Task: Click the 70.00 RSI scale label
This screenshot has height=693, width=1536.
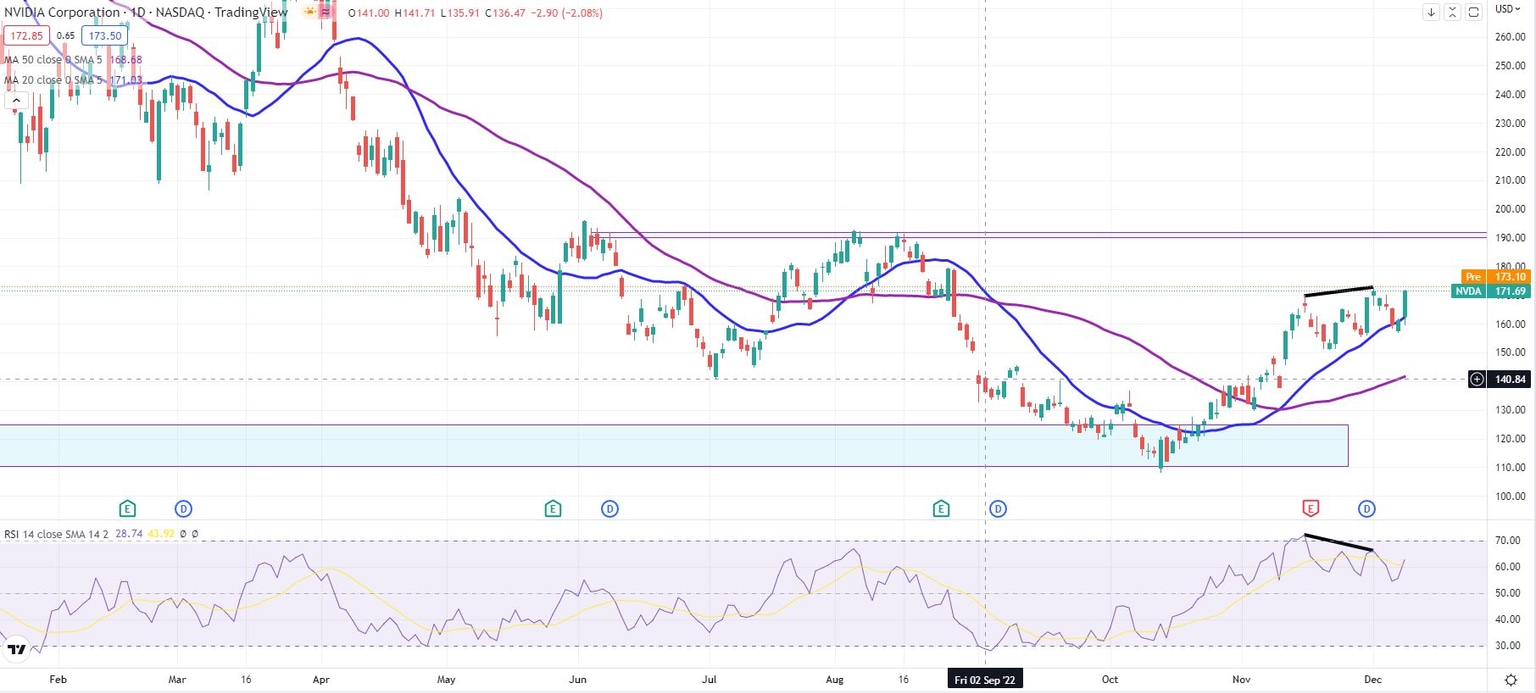Action: 1508,541
